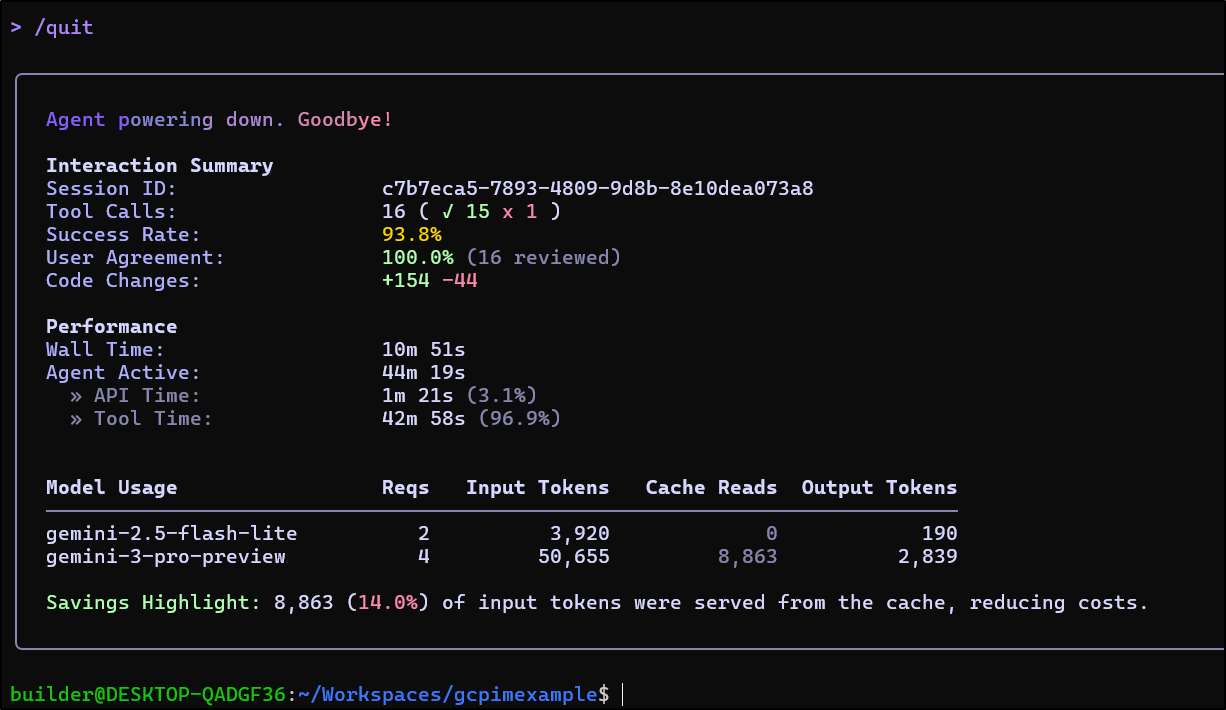The width and height of the screenshot is (1226, 710).
Task: Click the 100.0% user agreement value
Action: [417, 258]
